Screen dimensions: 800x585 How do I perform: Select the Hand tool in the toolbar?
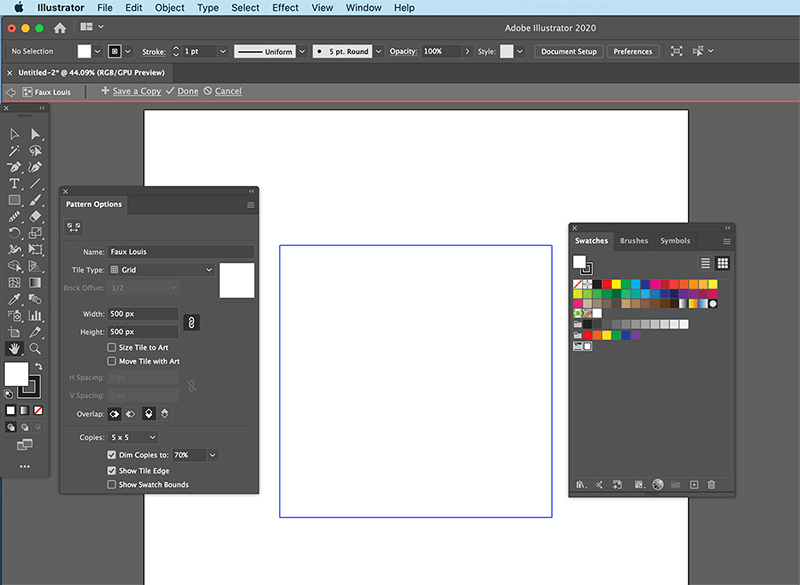coord(13,347)
